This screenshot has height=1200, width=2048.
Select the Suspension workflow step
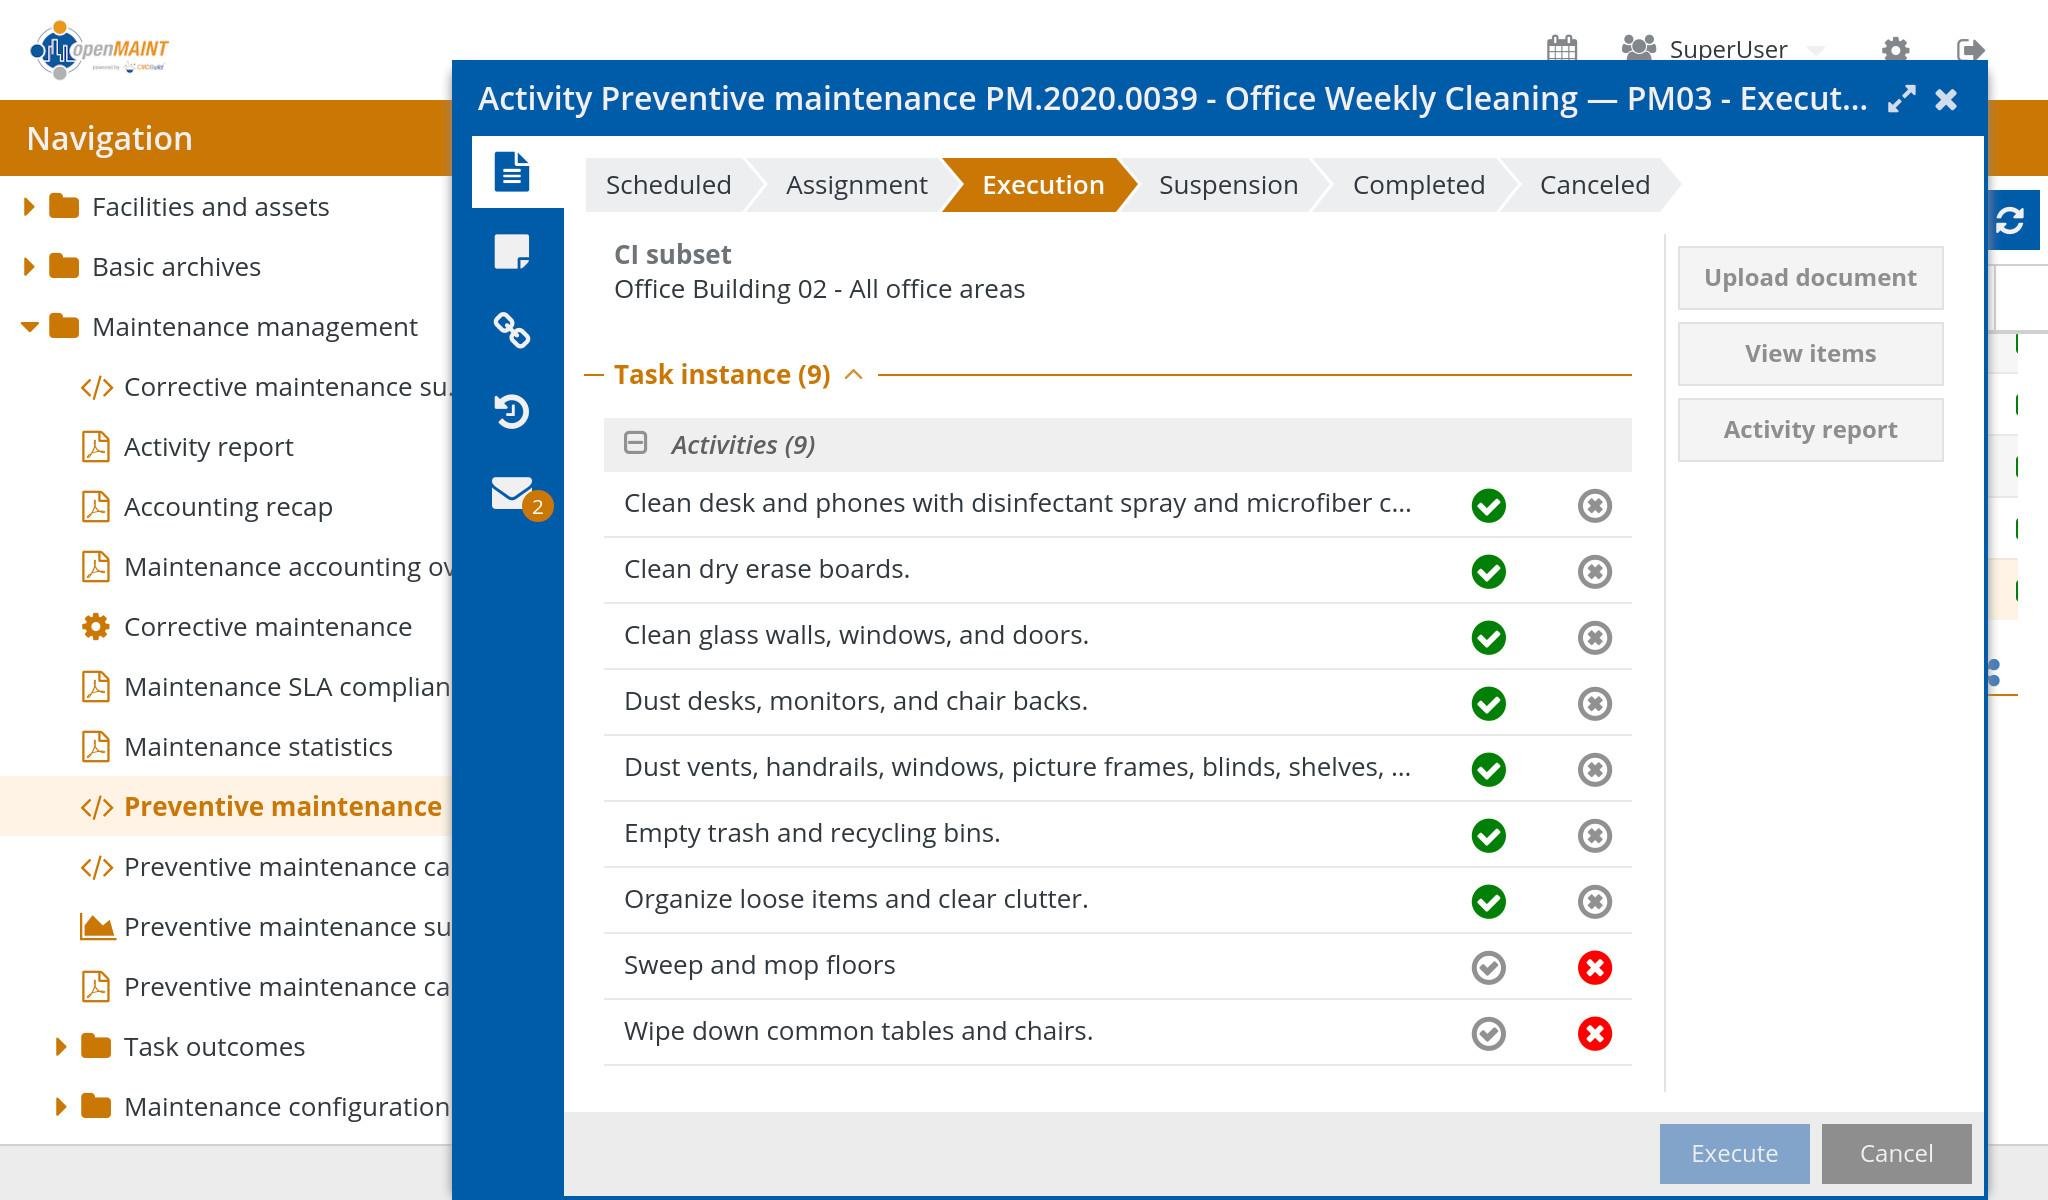click(x=1227, y=185)
